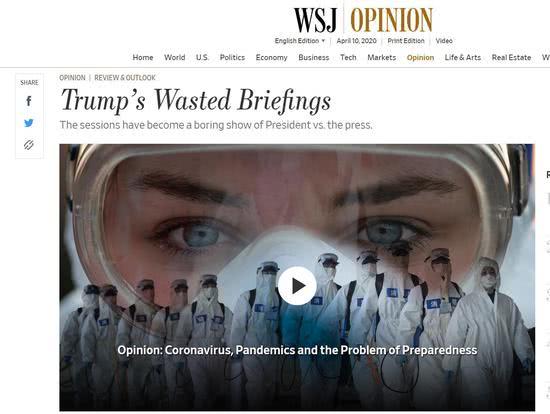The image size is (550, 414).
Task: Go to the Video section link
Action: point(444,41)
